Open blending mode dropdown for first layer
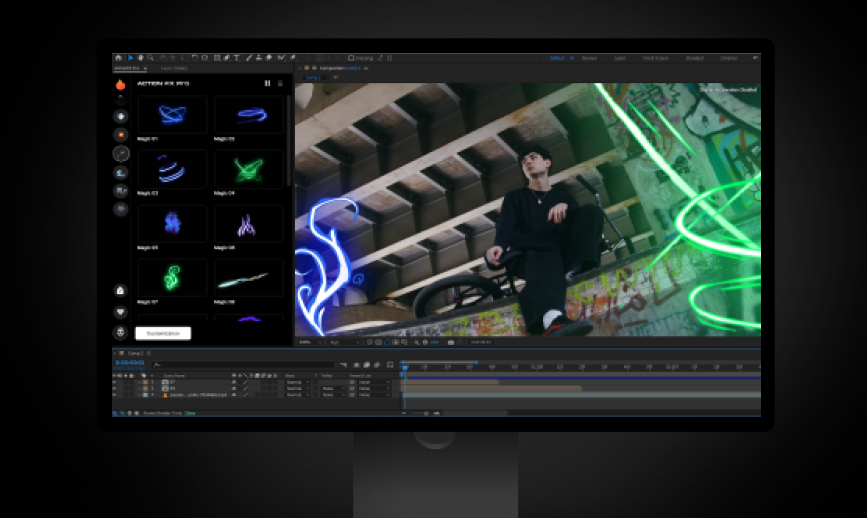Screen dimensions: 867x518 point(296,381)
